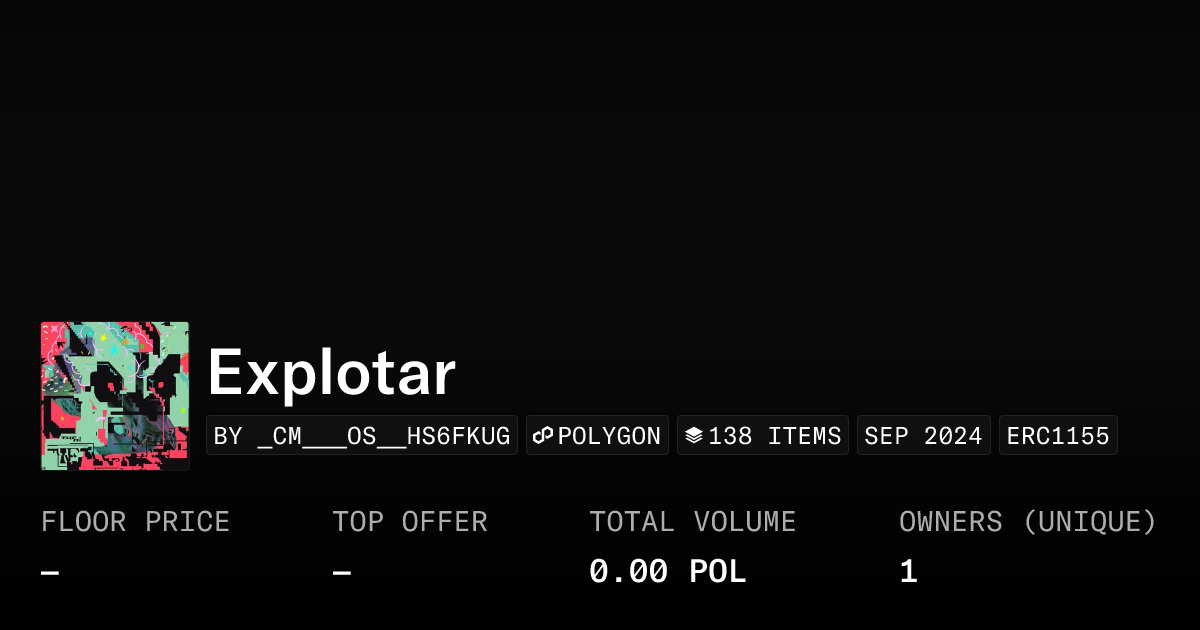Select the 0.00 total volume number

tap(628, 572)
